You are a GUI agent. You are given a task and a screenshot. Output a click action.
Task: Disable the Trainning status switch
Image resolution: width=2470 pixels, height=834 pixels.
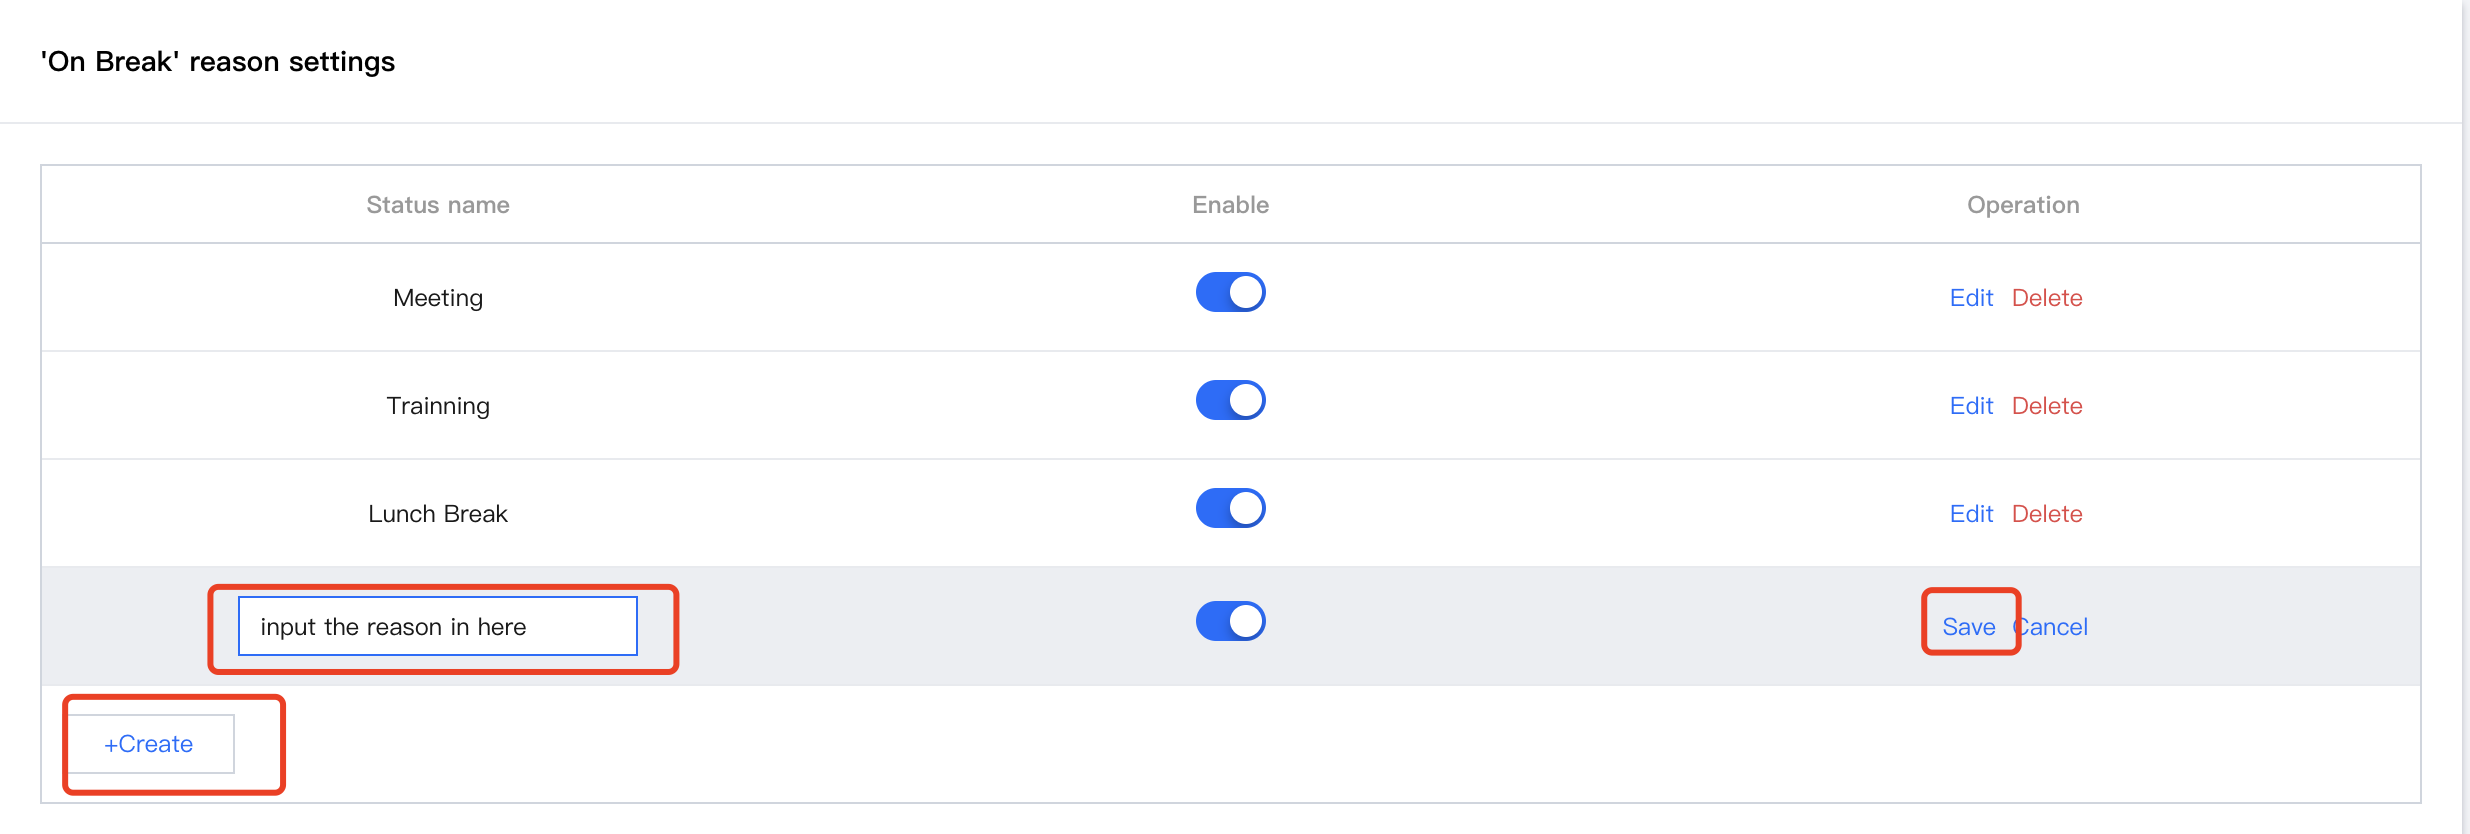[x=1230, y=400]
